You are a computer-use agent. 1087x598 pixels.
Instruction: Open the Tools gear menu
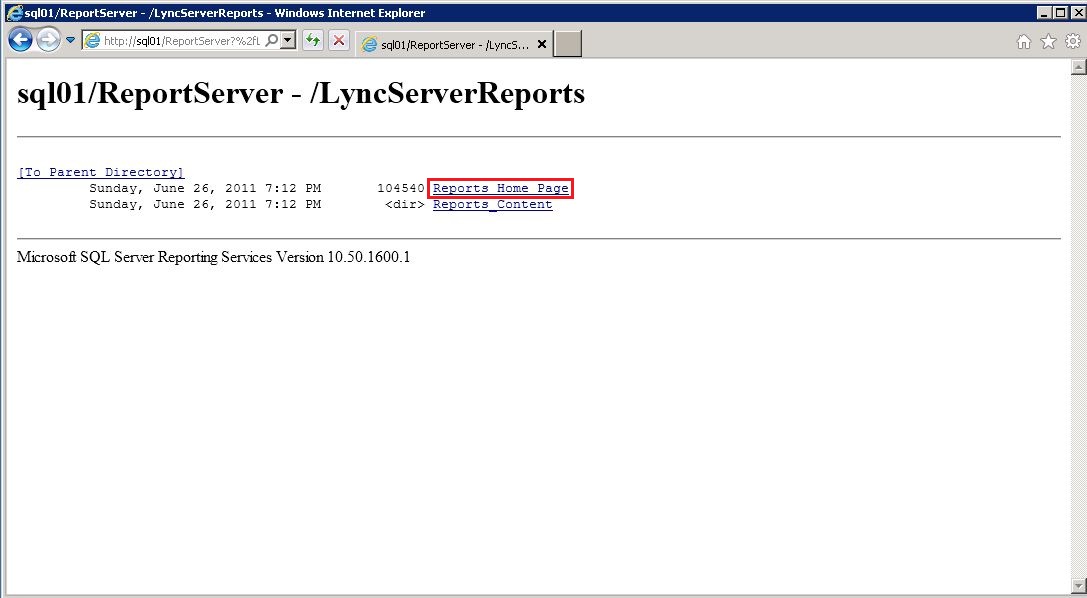[1073, 42]
